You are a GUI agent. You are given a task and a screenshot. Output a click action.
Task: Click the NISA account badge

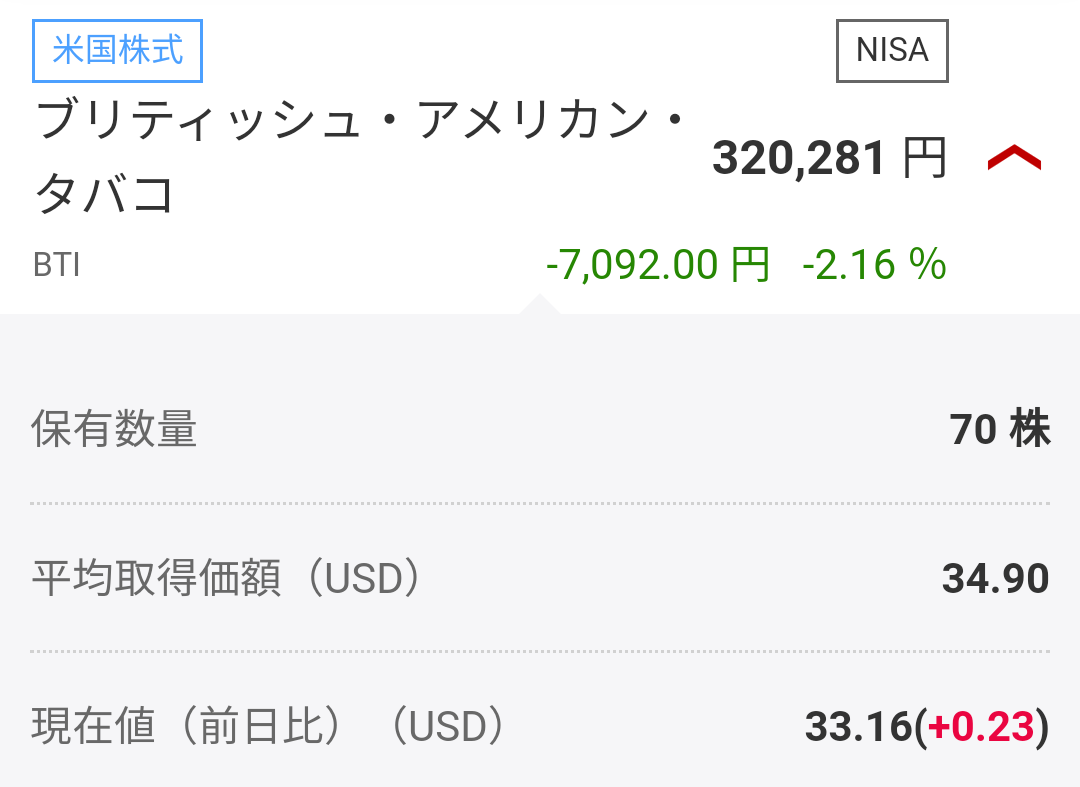(x=892, y=50)
